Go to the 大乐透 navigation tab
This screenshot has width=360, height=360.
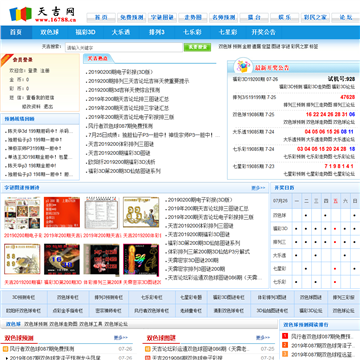121,32
